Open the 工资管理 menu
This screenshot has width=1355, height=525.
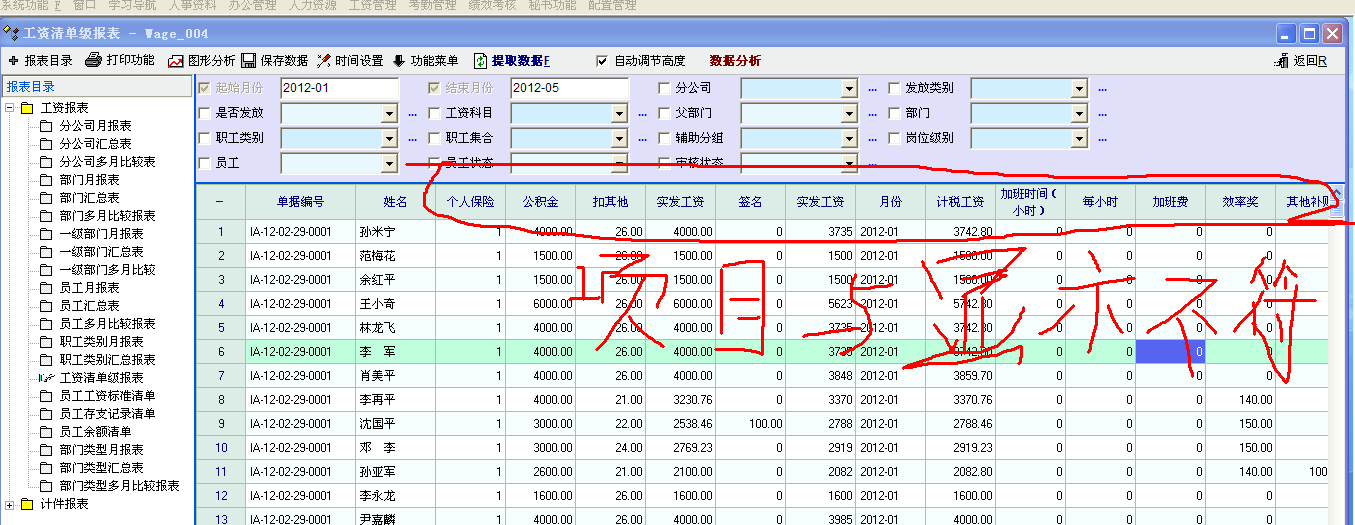pos(372,5)
